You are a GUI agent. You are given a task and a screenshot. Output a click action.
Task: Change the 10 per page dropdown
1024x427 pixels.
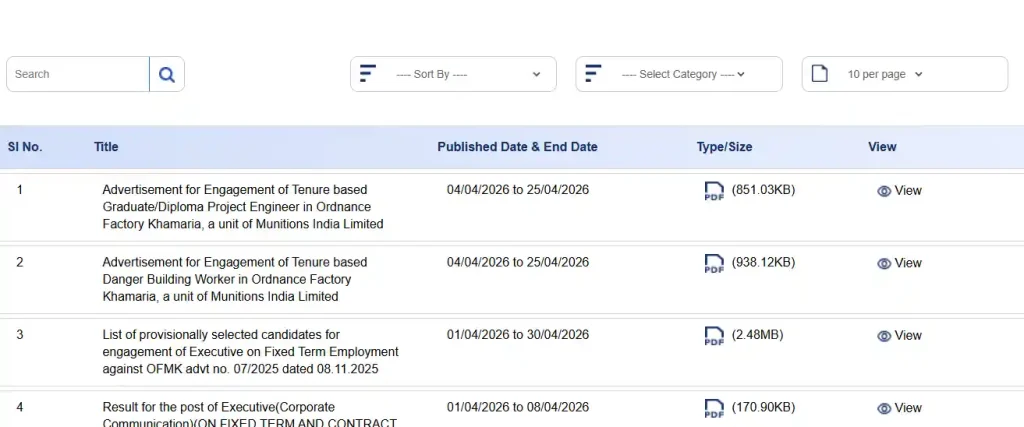885,74
